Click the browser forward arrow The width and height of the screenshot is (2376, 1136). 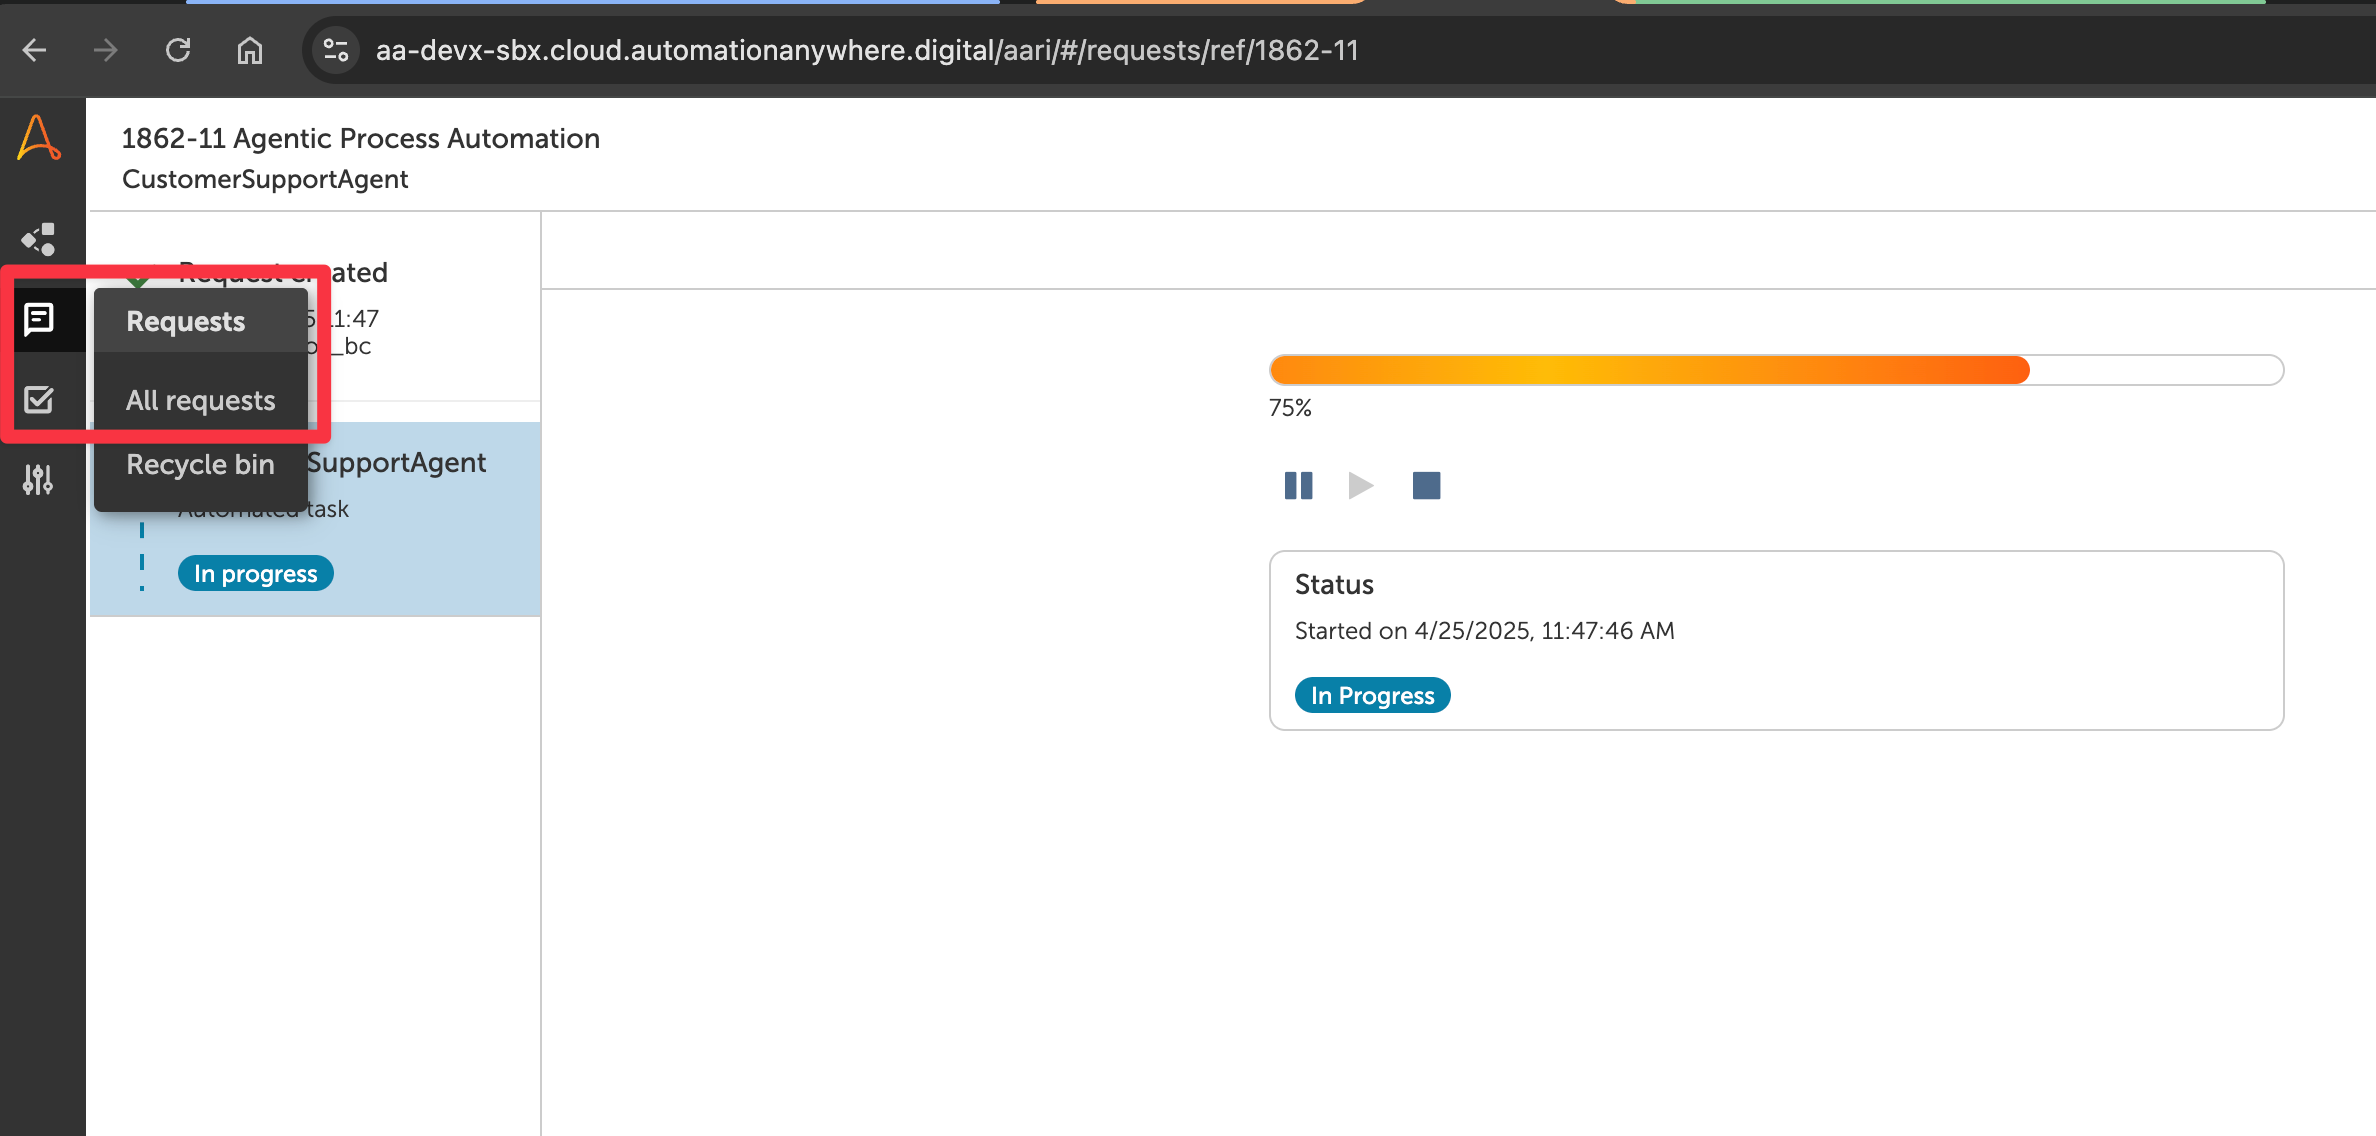(106, 50)
